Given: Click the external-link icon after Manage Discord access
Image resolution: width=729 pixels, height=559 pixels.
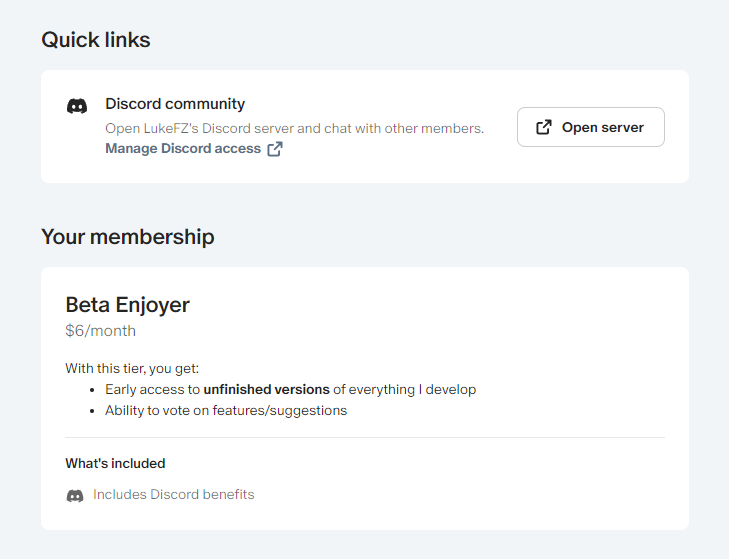Looking at the screenshot, I should pos(275,149).
